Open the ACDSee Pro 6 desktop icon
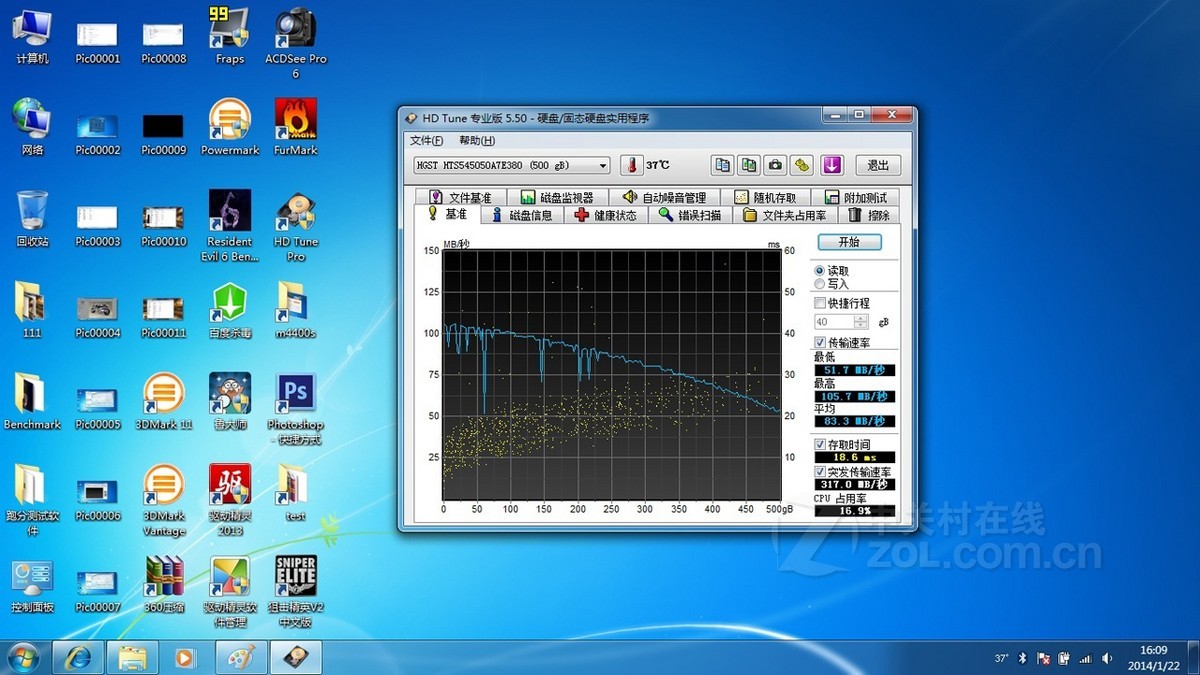 tap(295, 41)
